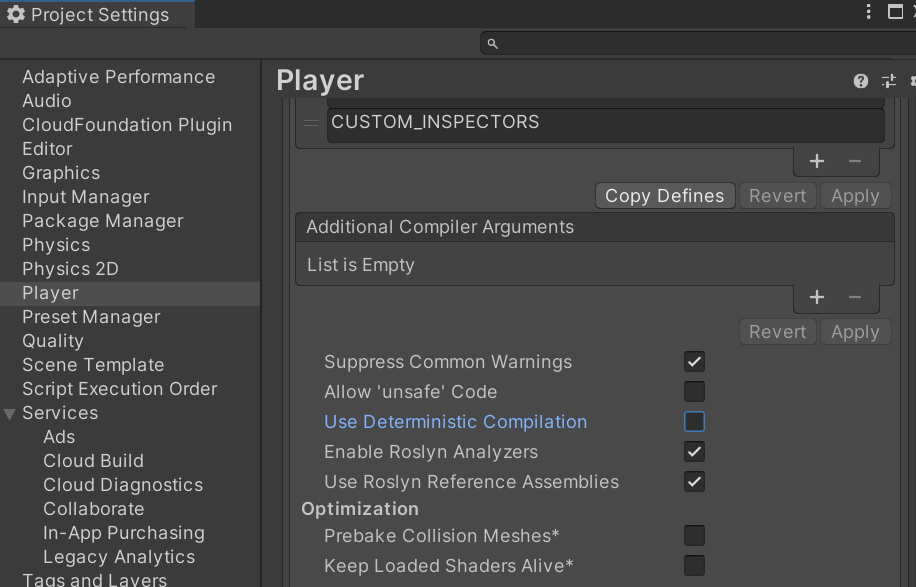Uncheck Suppress Common Warnings
Viewport: 916px width, 587px height.
(x=694, y=362)
